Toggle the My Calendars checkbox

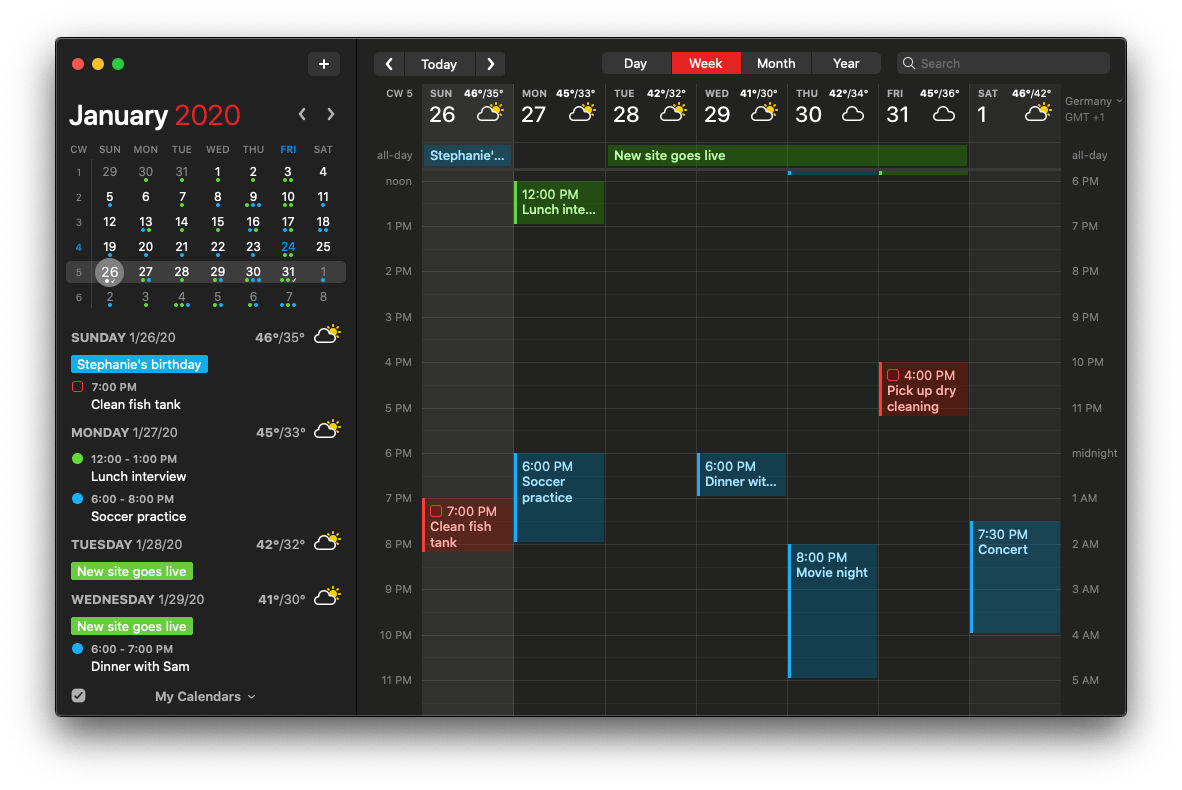point(78,695)
